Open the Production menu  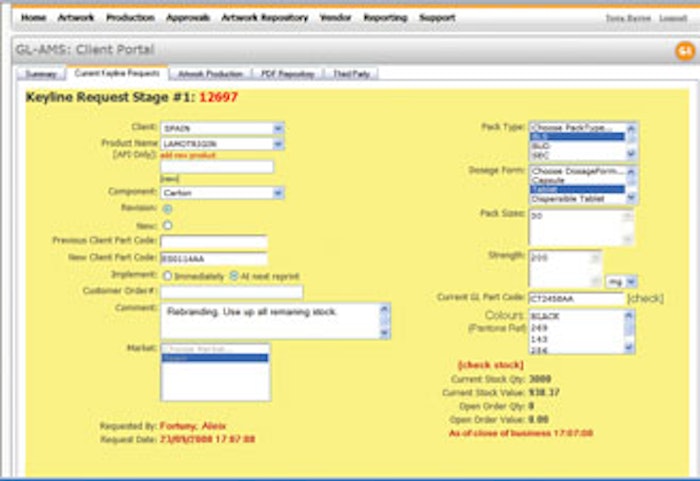pos(130,18)
